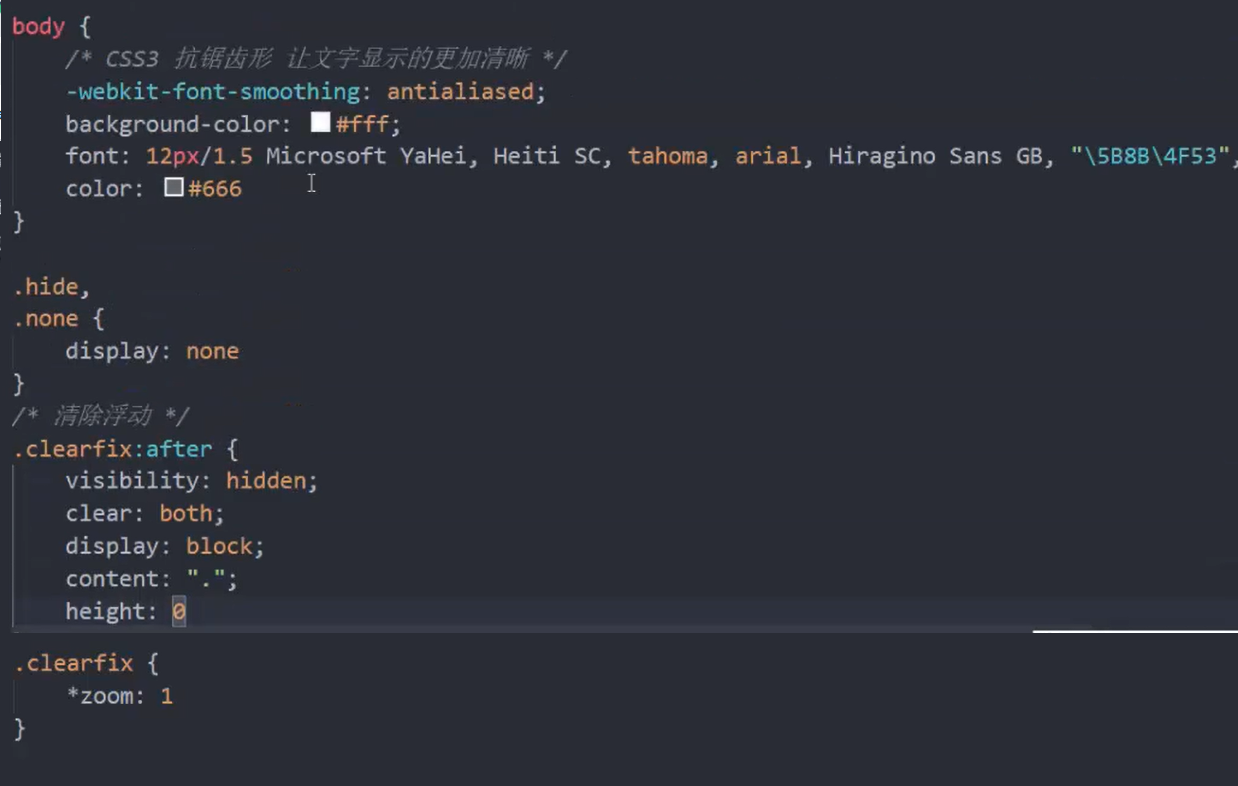The width and height of the screenshot is (1238, 786).
Task: Click the '清除浮动' comment line
Action: 100,416
